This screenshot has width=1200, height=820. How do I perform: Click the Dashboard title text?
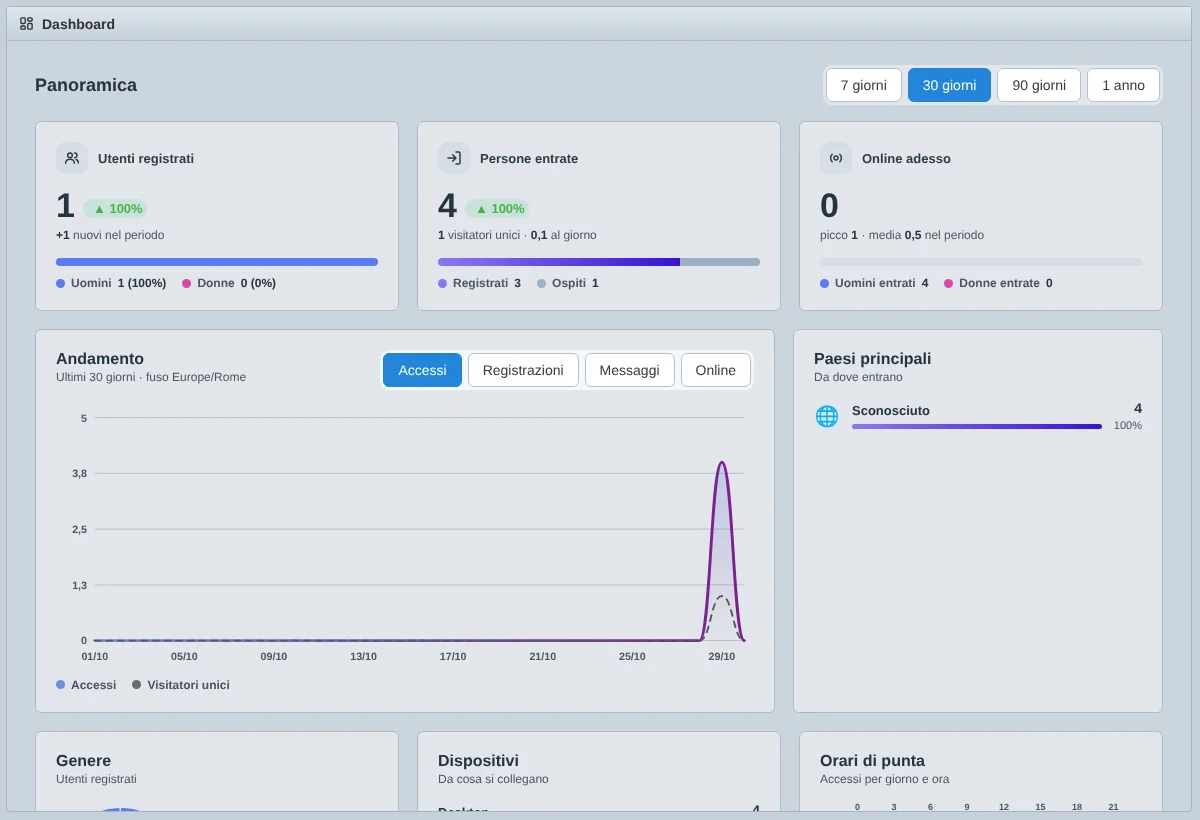(x=78, y=23)
